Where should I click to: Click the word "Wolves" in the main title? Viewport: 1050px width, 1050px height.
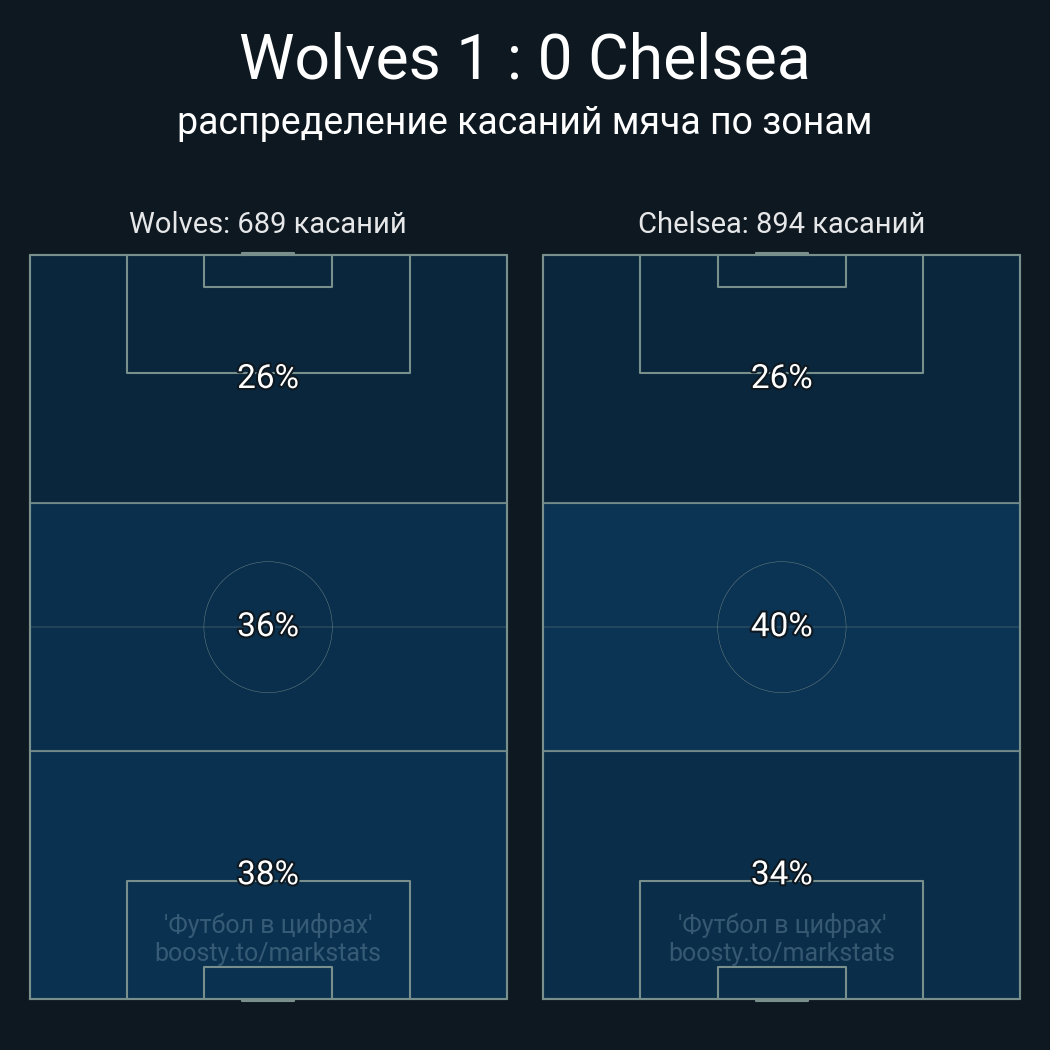340,58
